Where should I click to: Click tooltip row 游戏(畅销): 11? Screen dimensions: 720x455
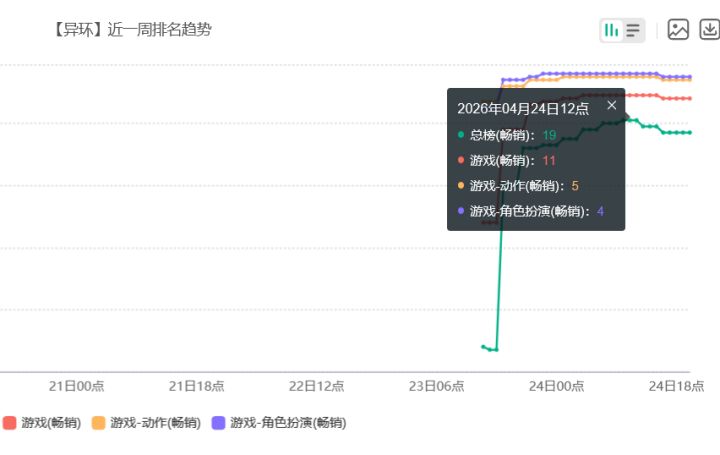coord(507,161)
